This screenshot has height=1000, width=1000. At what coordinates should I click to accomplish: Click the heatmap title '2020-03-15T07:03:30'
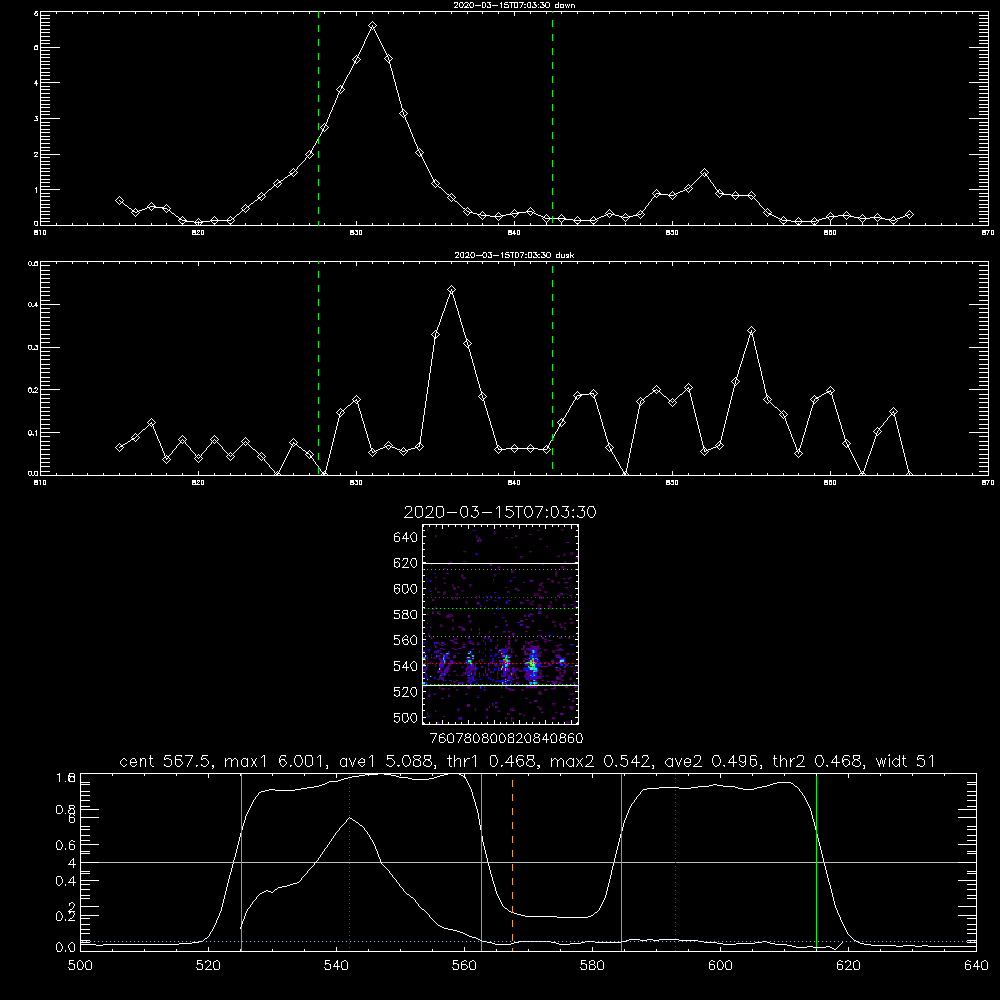500,512
